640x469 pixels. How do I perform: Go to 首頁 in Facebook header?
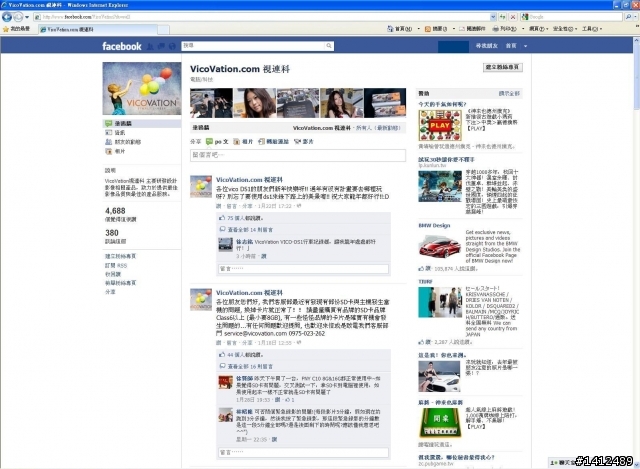point(511,46)
